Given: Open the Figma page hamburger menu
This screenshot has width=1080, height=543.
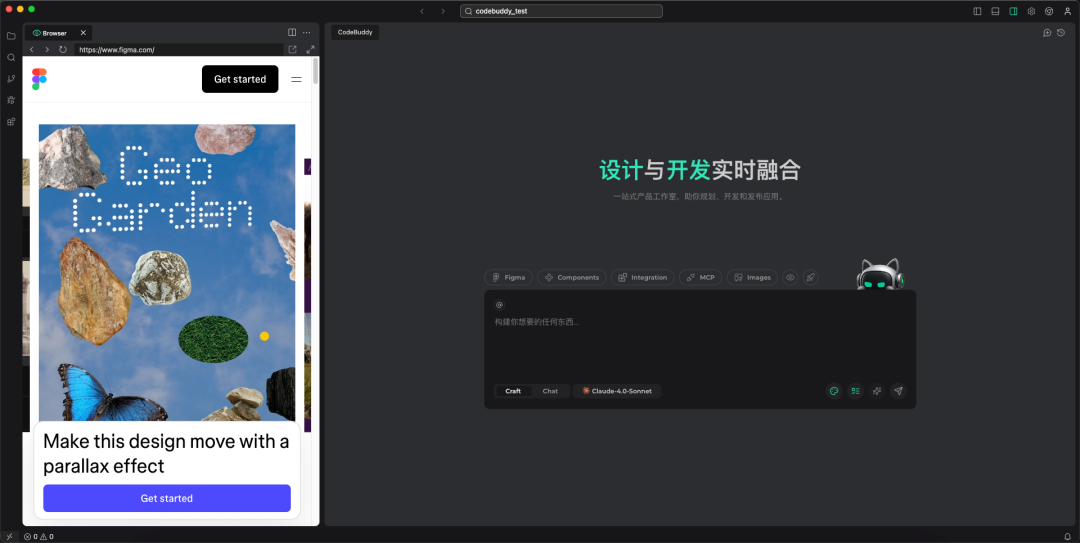Looking at the screenshot, I should pos(296,79).
